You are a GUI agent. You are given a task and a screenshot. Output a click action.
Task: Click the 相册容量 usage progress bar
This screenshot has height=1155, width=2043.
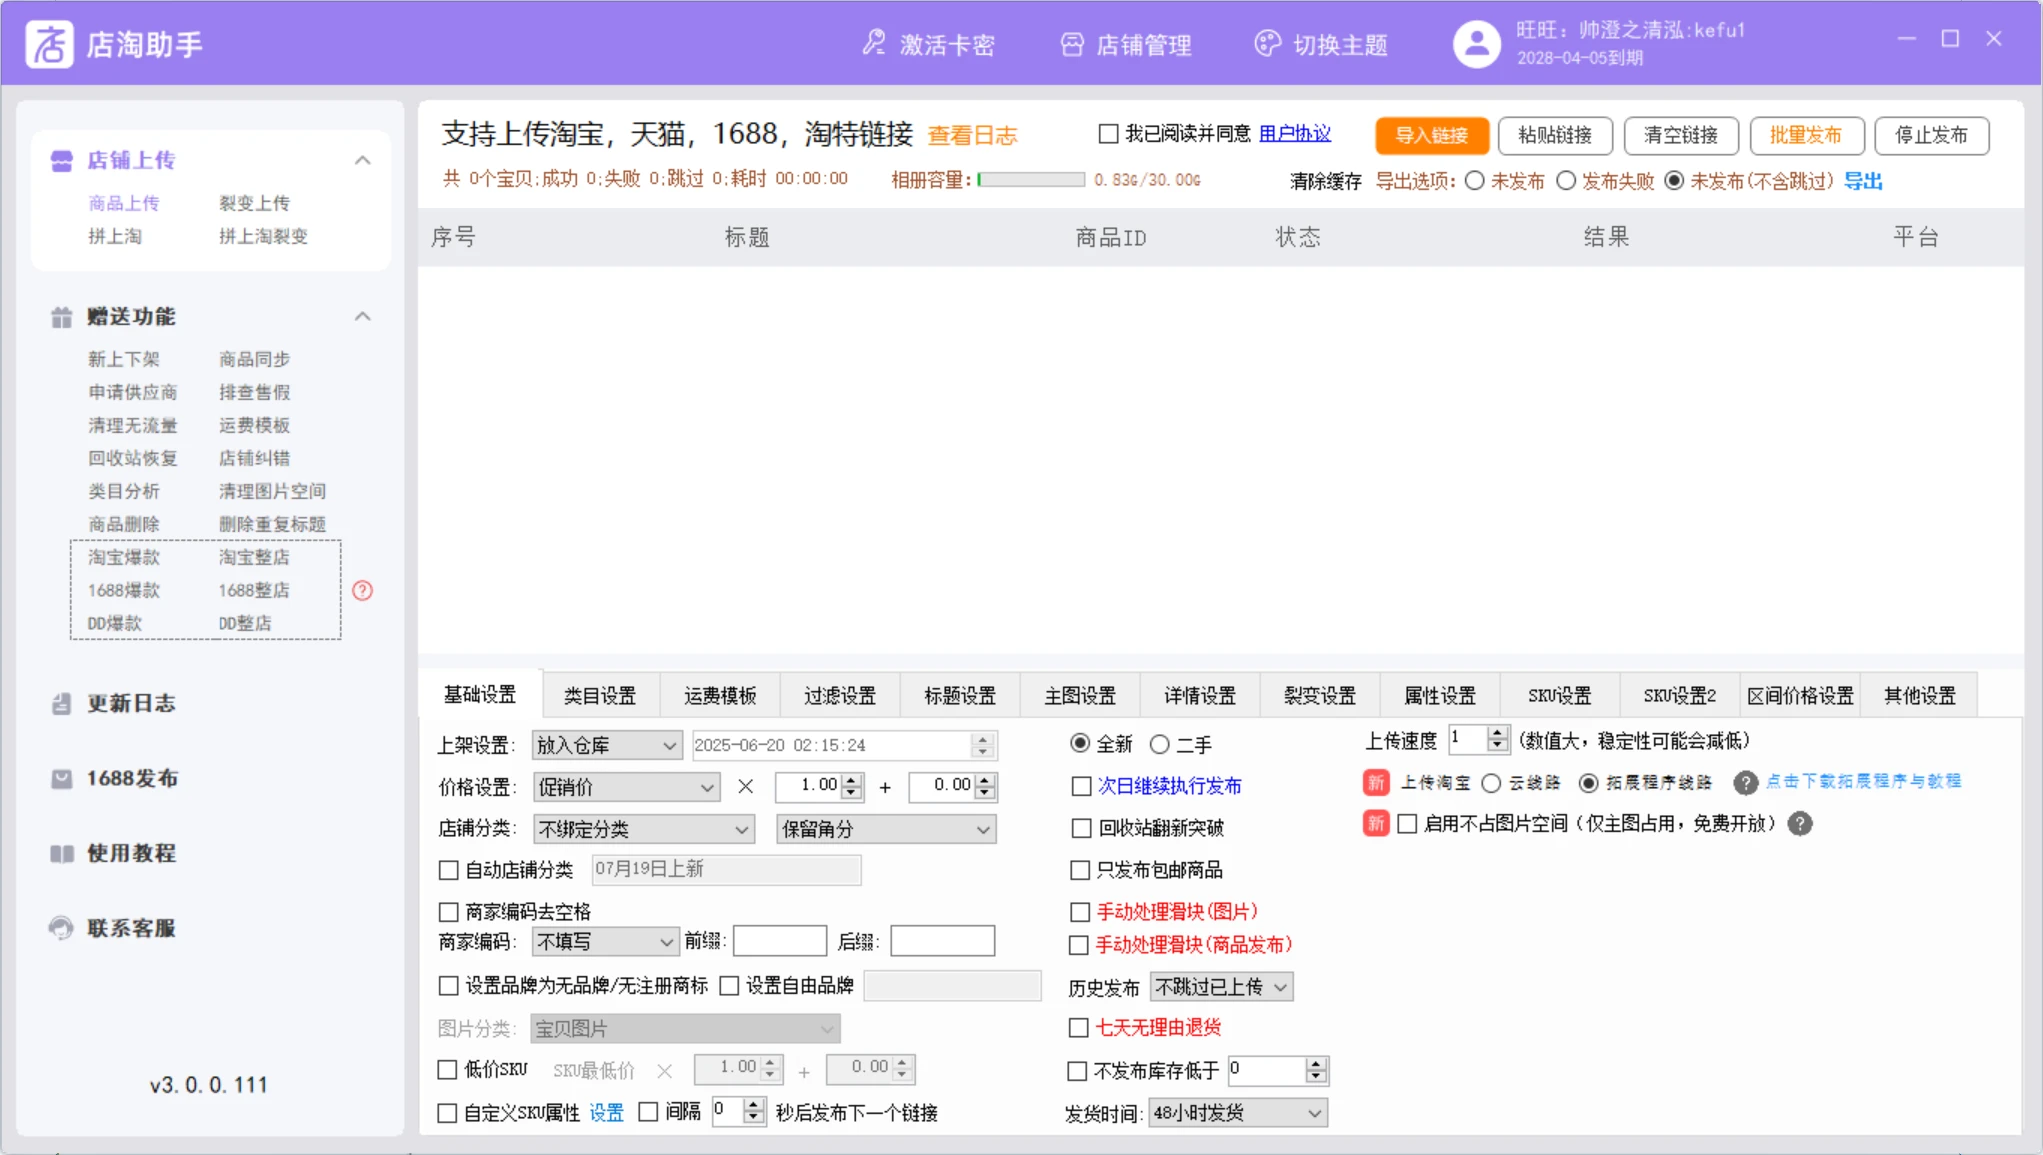pos(1031,180)
